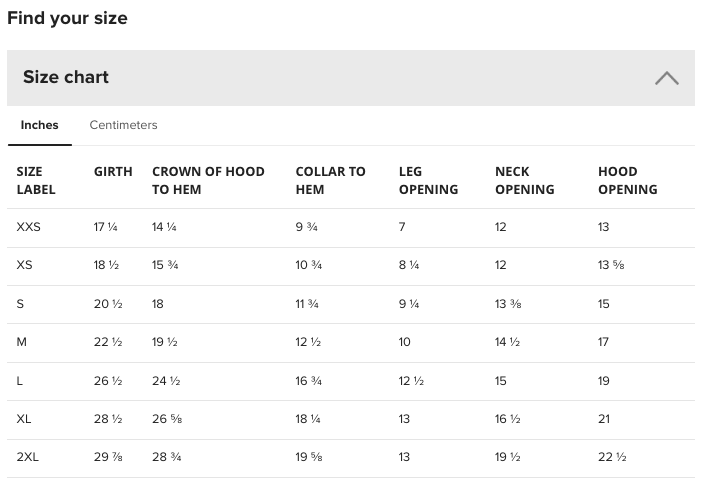The width and height of the screenshot is (705, 498).
Task: Click the HOOD OPENING column header
Action: pos(627,180)
